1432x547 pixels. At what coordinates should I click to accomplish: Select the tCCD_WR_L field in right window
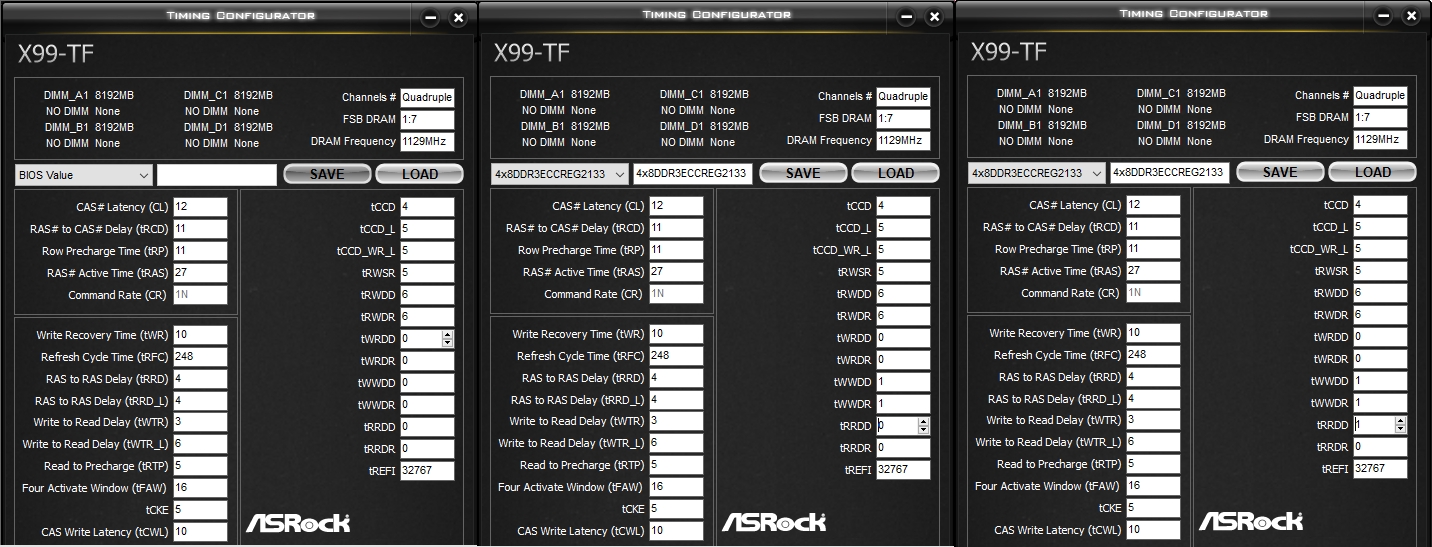pyautogui.click(x=1380, y=249)
